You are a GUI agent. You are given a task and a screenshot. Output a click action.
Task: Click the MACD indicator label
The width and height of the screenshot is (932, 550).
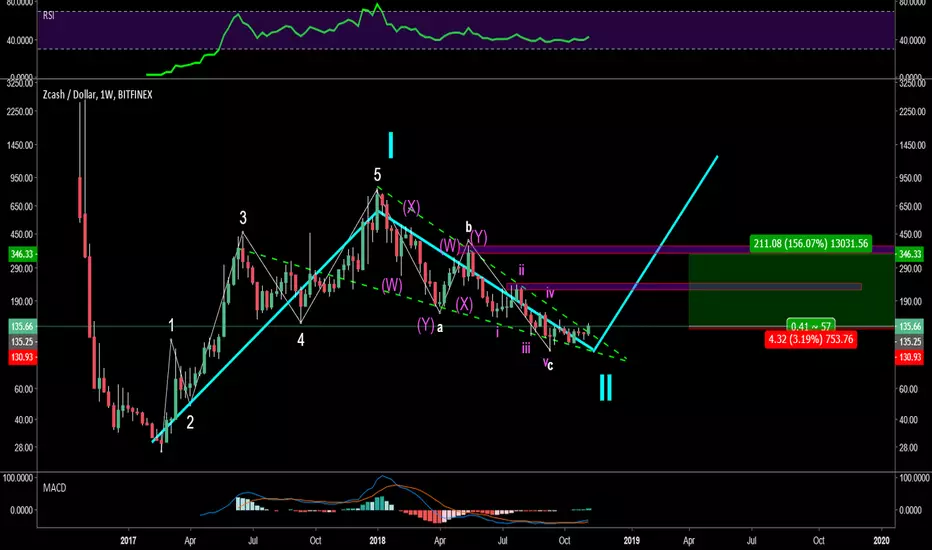tap(55, 488)
